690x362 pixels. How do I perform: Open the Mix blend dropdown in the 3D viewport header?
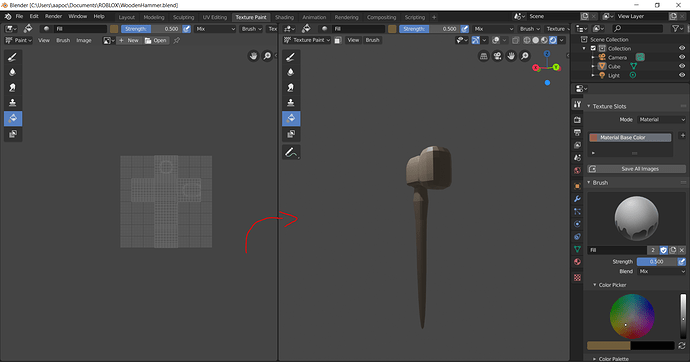pyautogui.click(x=493, y=29)
